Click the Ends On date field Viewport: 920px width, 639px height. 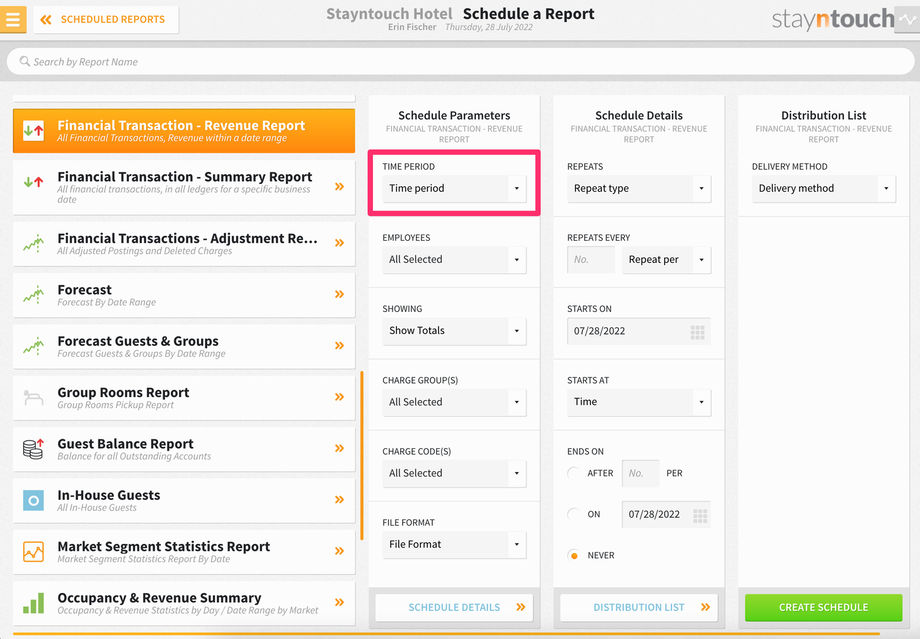666,514
